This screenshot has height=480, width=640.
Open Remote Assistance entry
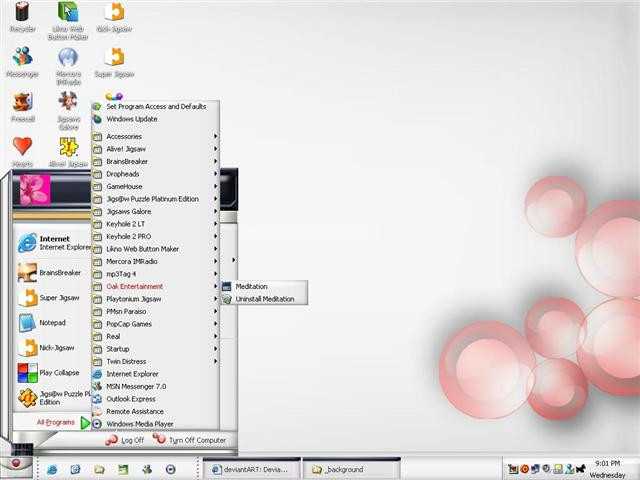[x=156, y=412]
